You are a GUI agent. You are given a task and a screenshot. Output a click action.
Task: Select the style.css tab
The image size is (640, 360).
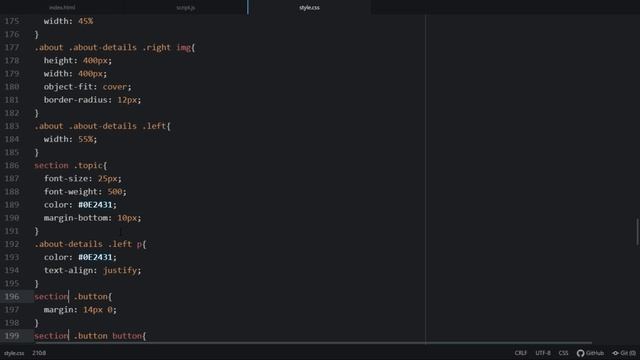coord(309,7)
